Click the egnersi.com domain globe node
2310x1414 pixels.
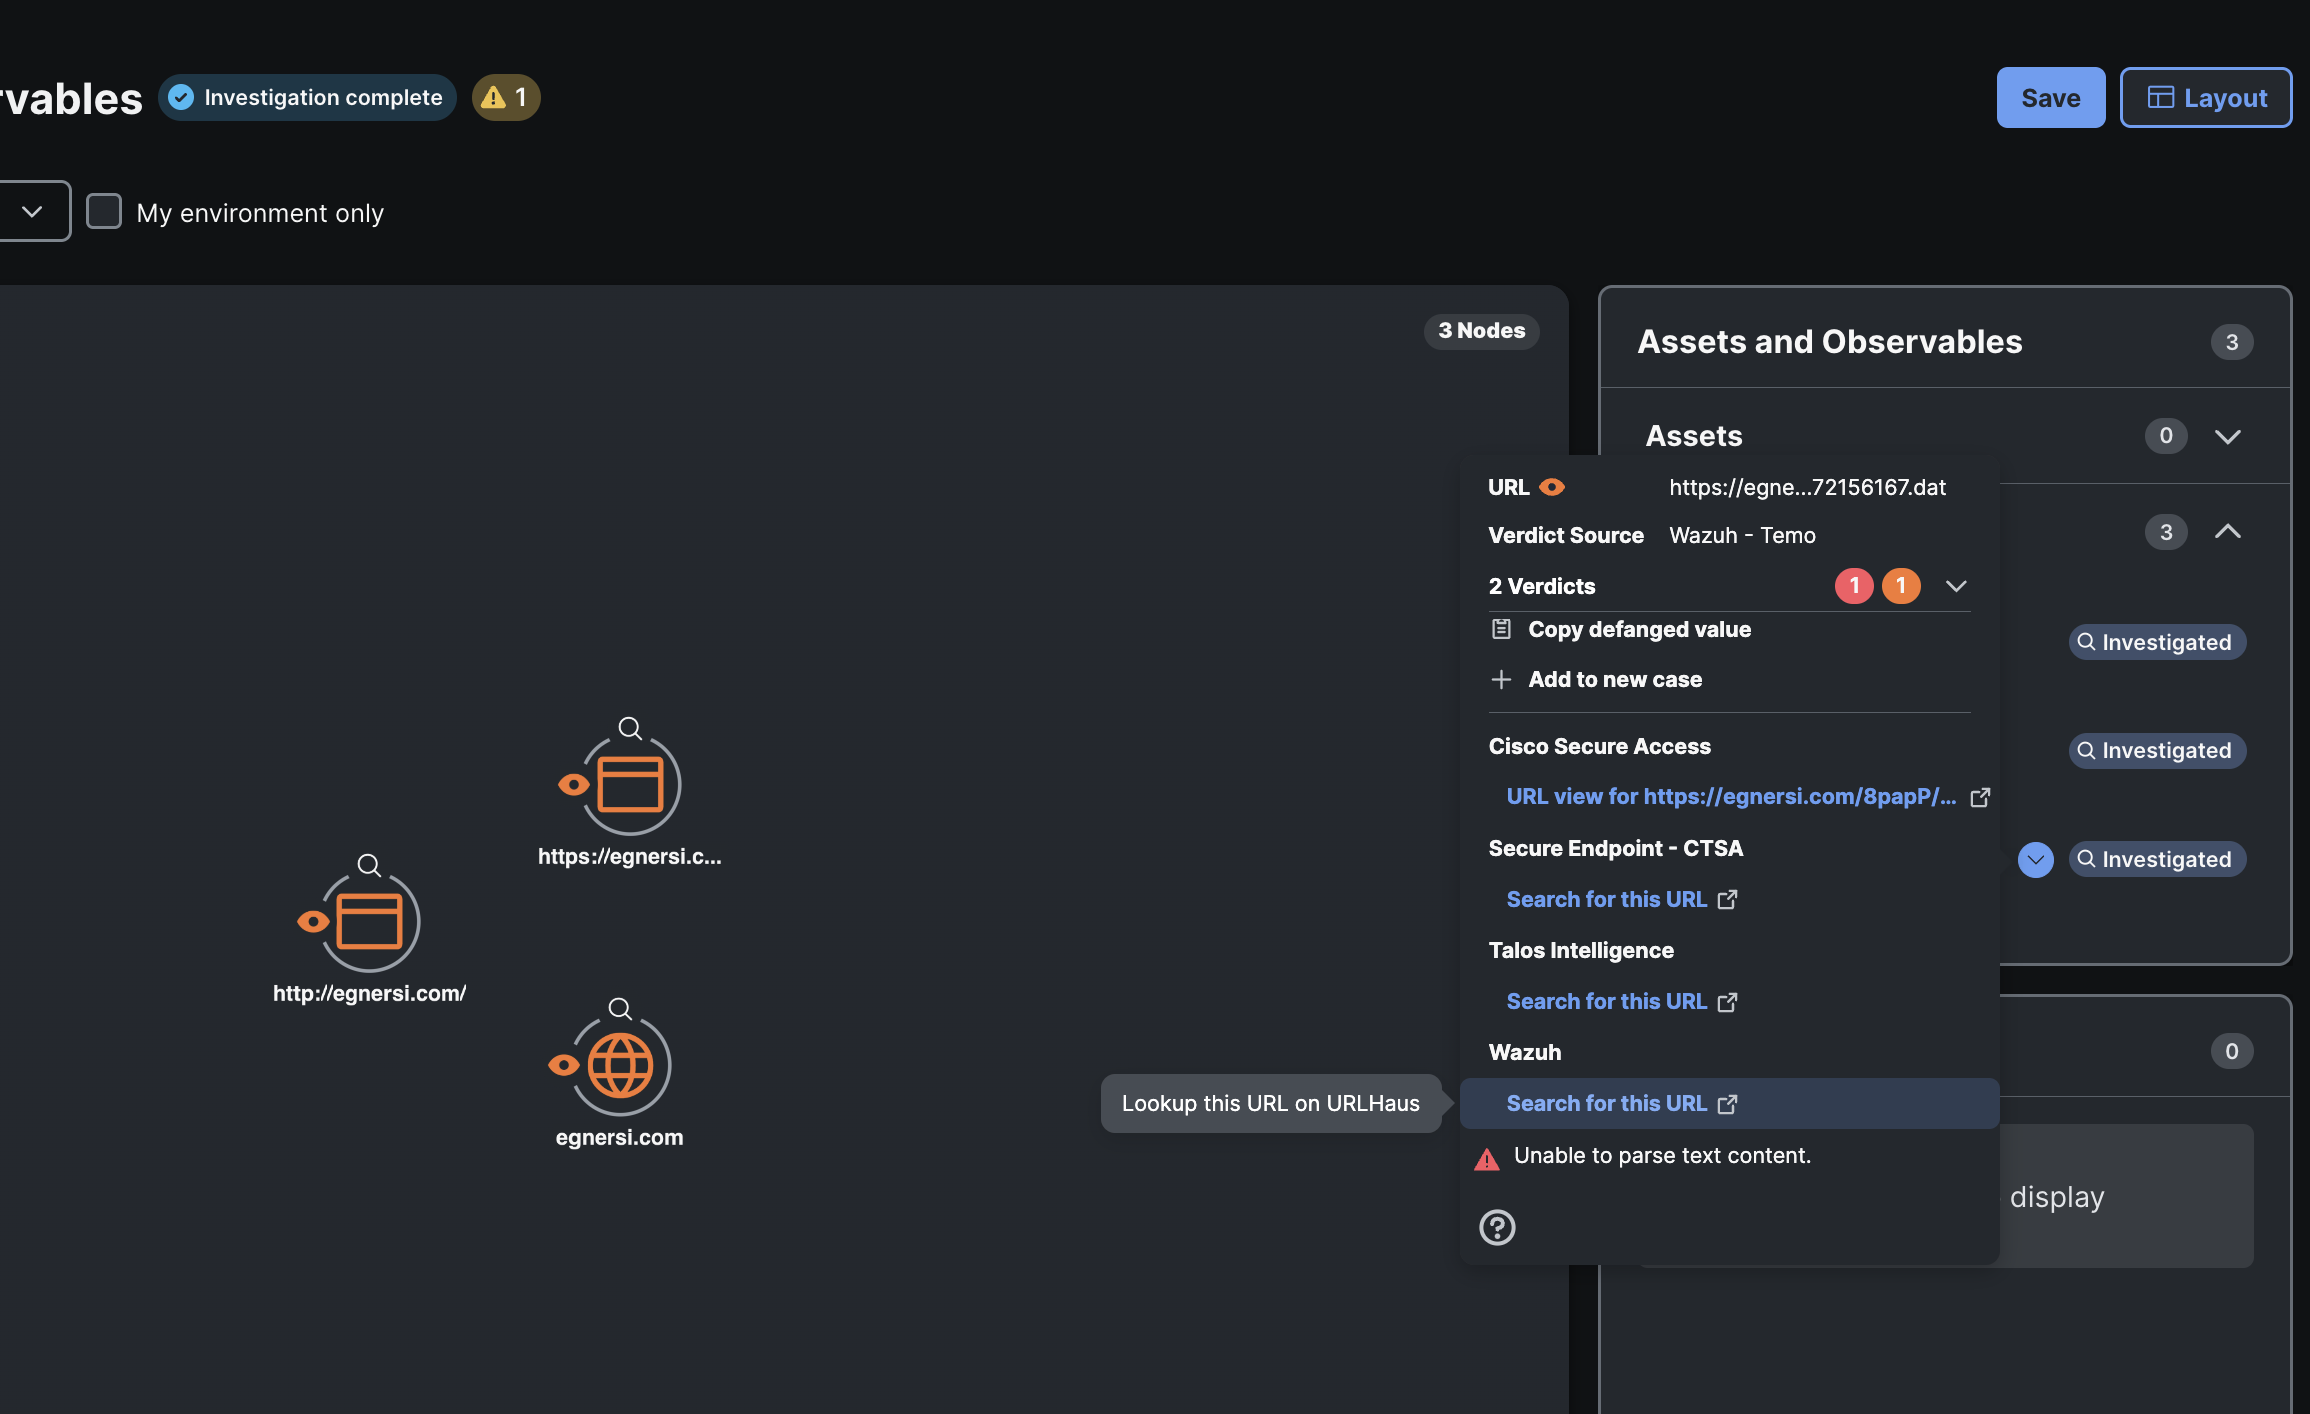point(620,1066)
